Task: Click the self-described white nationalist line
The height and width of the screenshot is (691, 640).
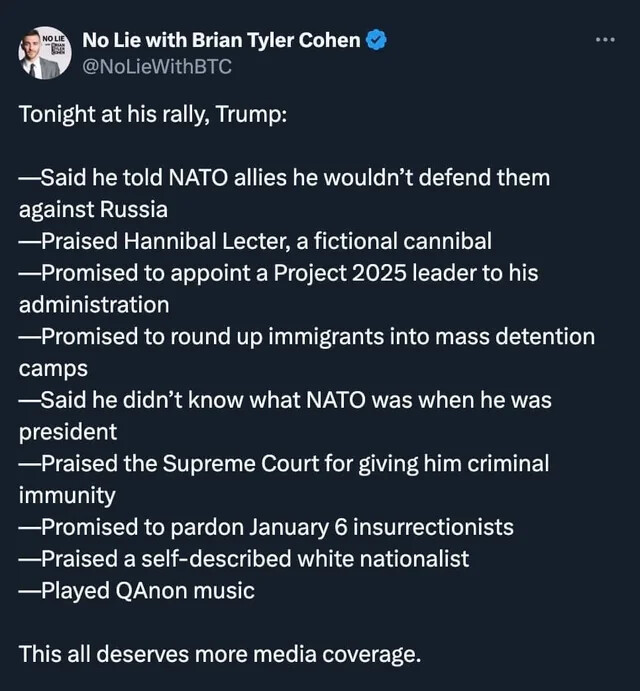Action: [x=244, y=559]
